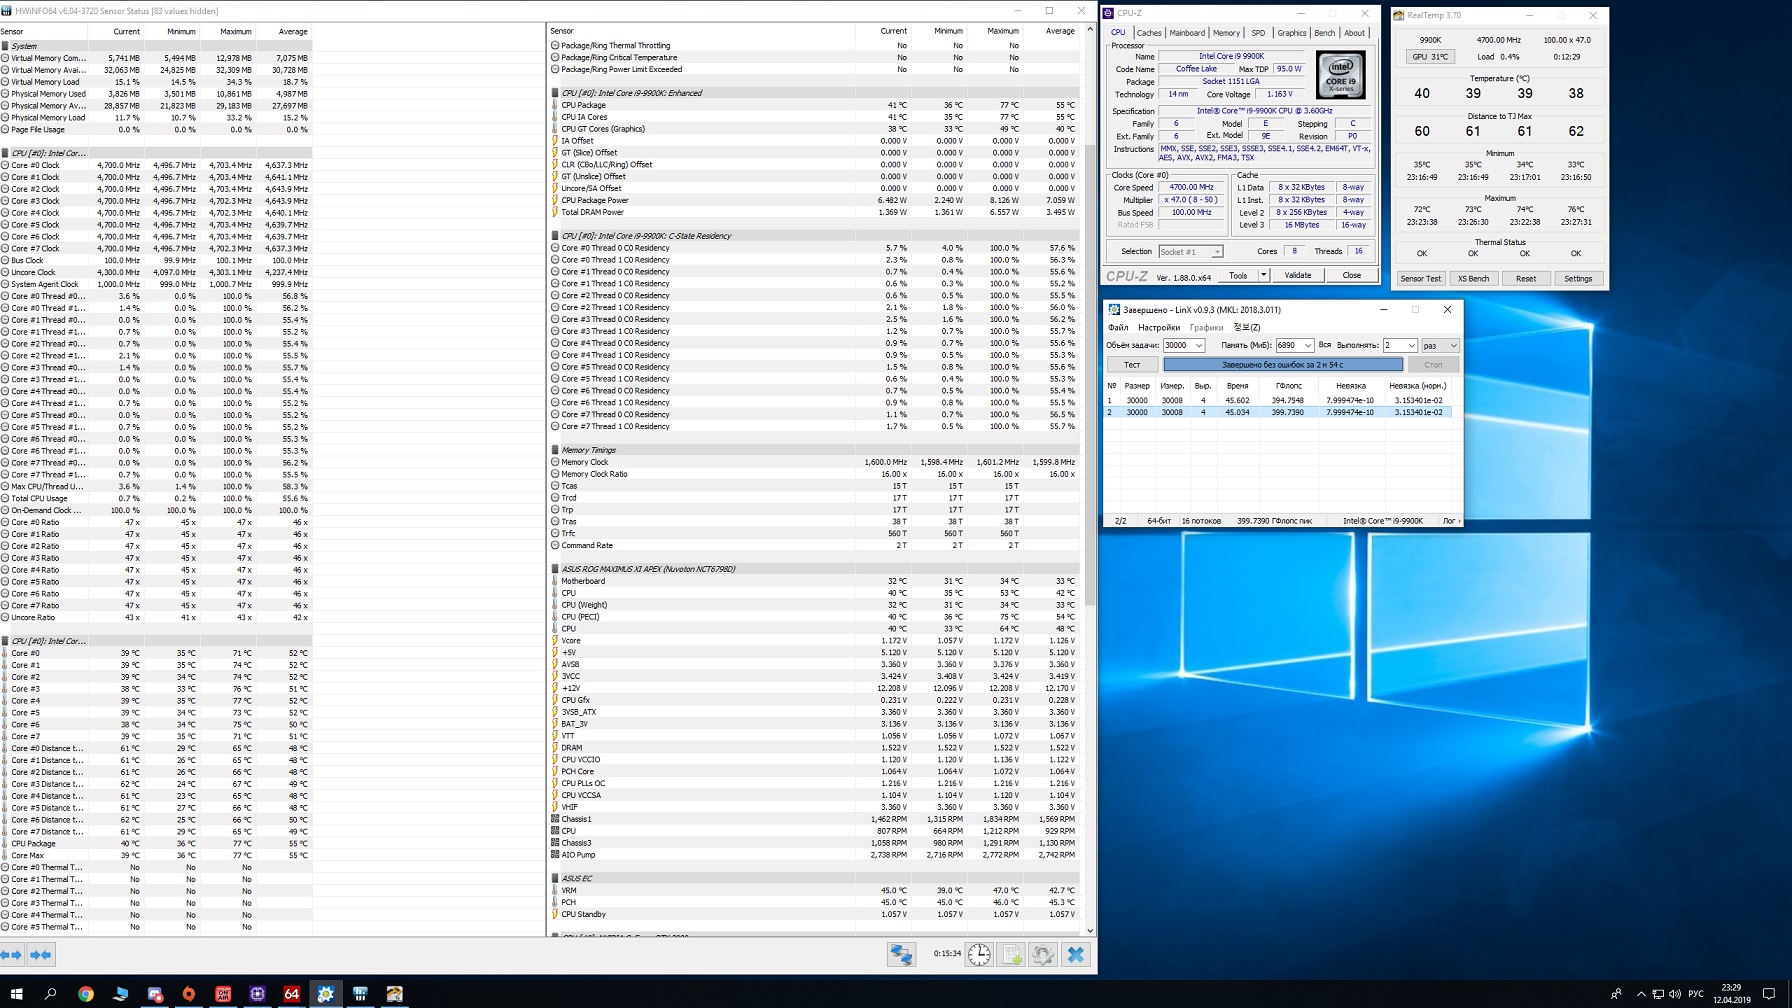
Task: Show hidden system tray icons
Action: pos(1641,994)
